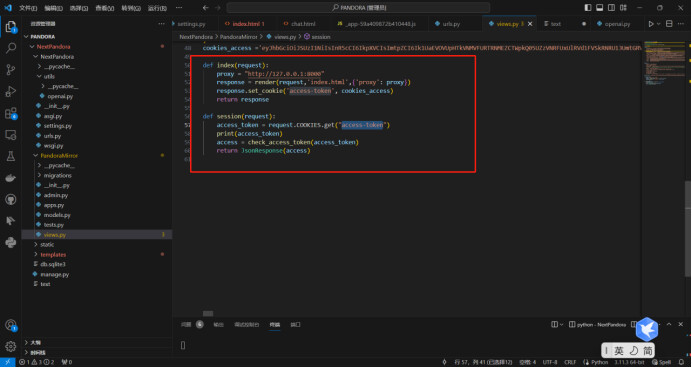Open the Docker view in activity bar
Screen dimensions: 692x368
11,178
